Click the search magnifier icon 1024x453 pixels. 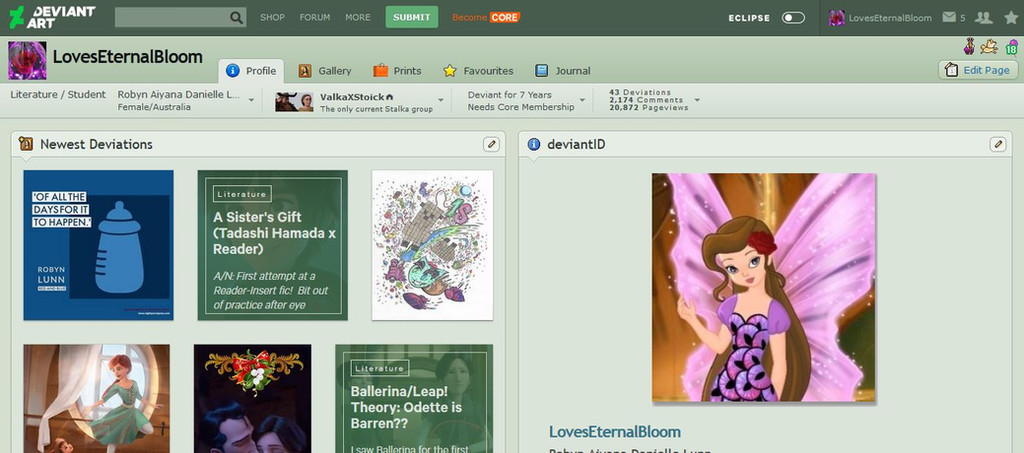[236, 18]
